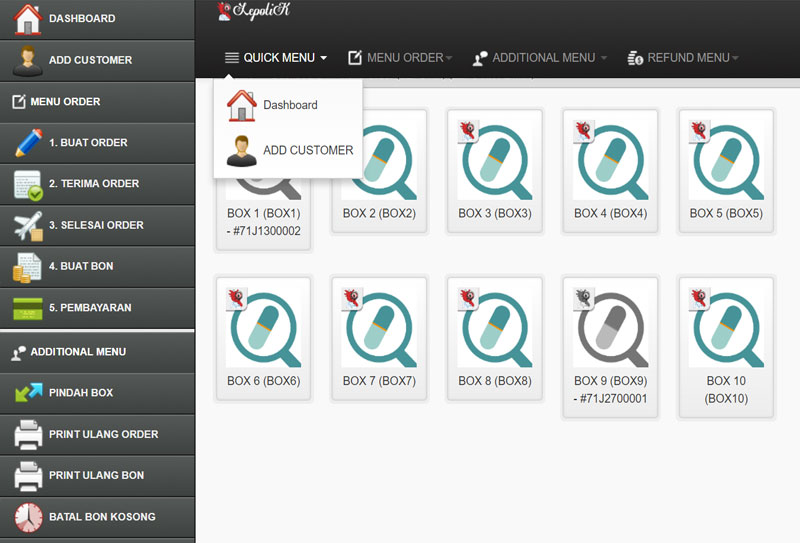This screenshot has height=543, width=800.
Task: Open the QUICK MENU dropdown caret
Action: [x=323, y=58]
